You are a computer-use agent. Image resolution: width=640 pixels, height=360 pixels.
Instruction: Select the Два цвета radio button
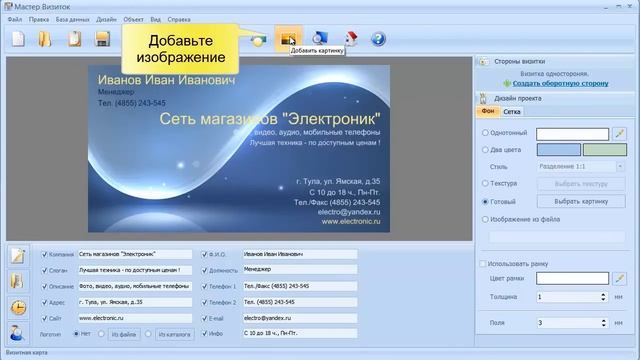[x=485, y=150]
